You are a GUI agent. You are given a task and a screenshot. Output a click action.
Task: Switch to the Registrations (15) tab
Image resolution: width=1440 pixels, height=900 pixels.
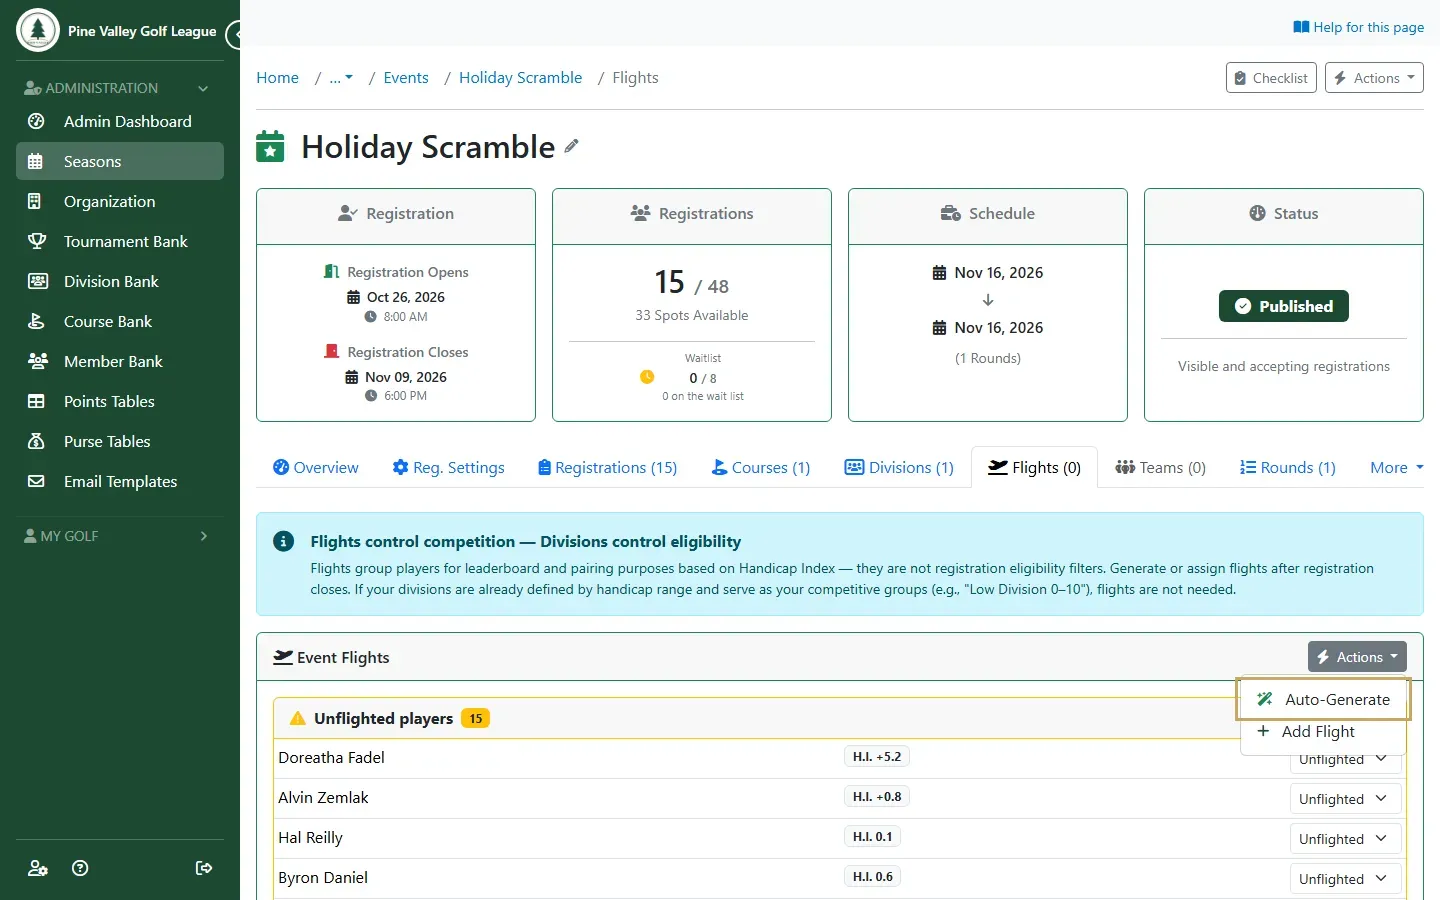[607, 467]
